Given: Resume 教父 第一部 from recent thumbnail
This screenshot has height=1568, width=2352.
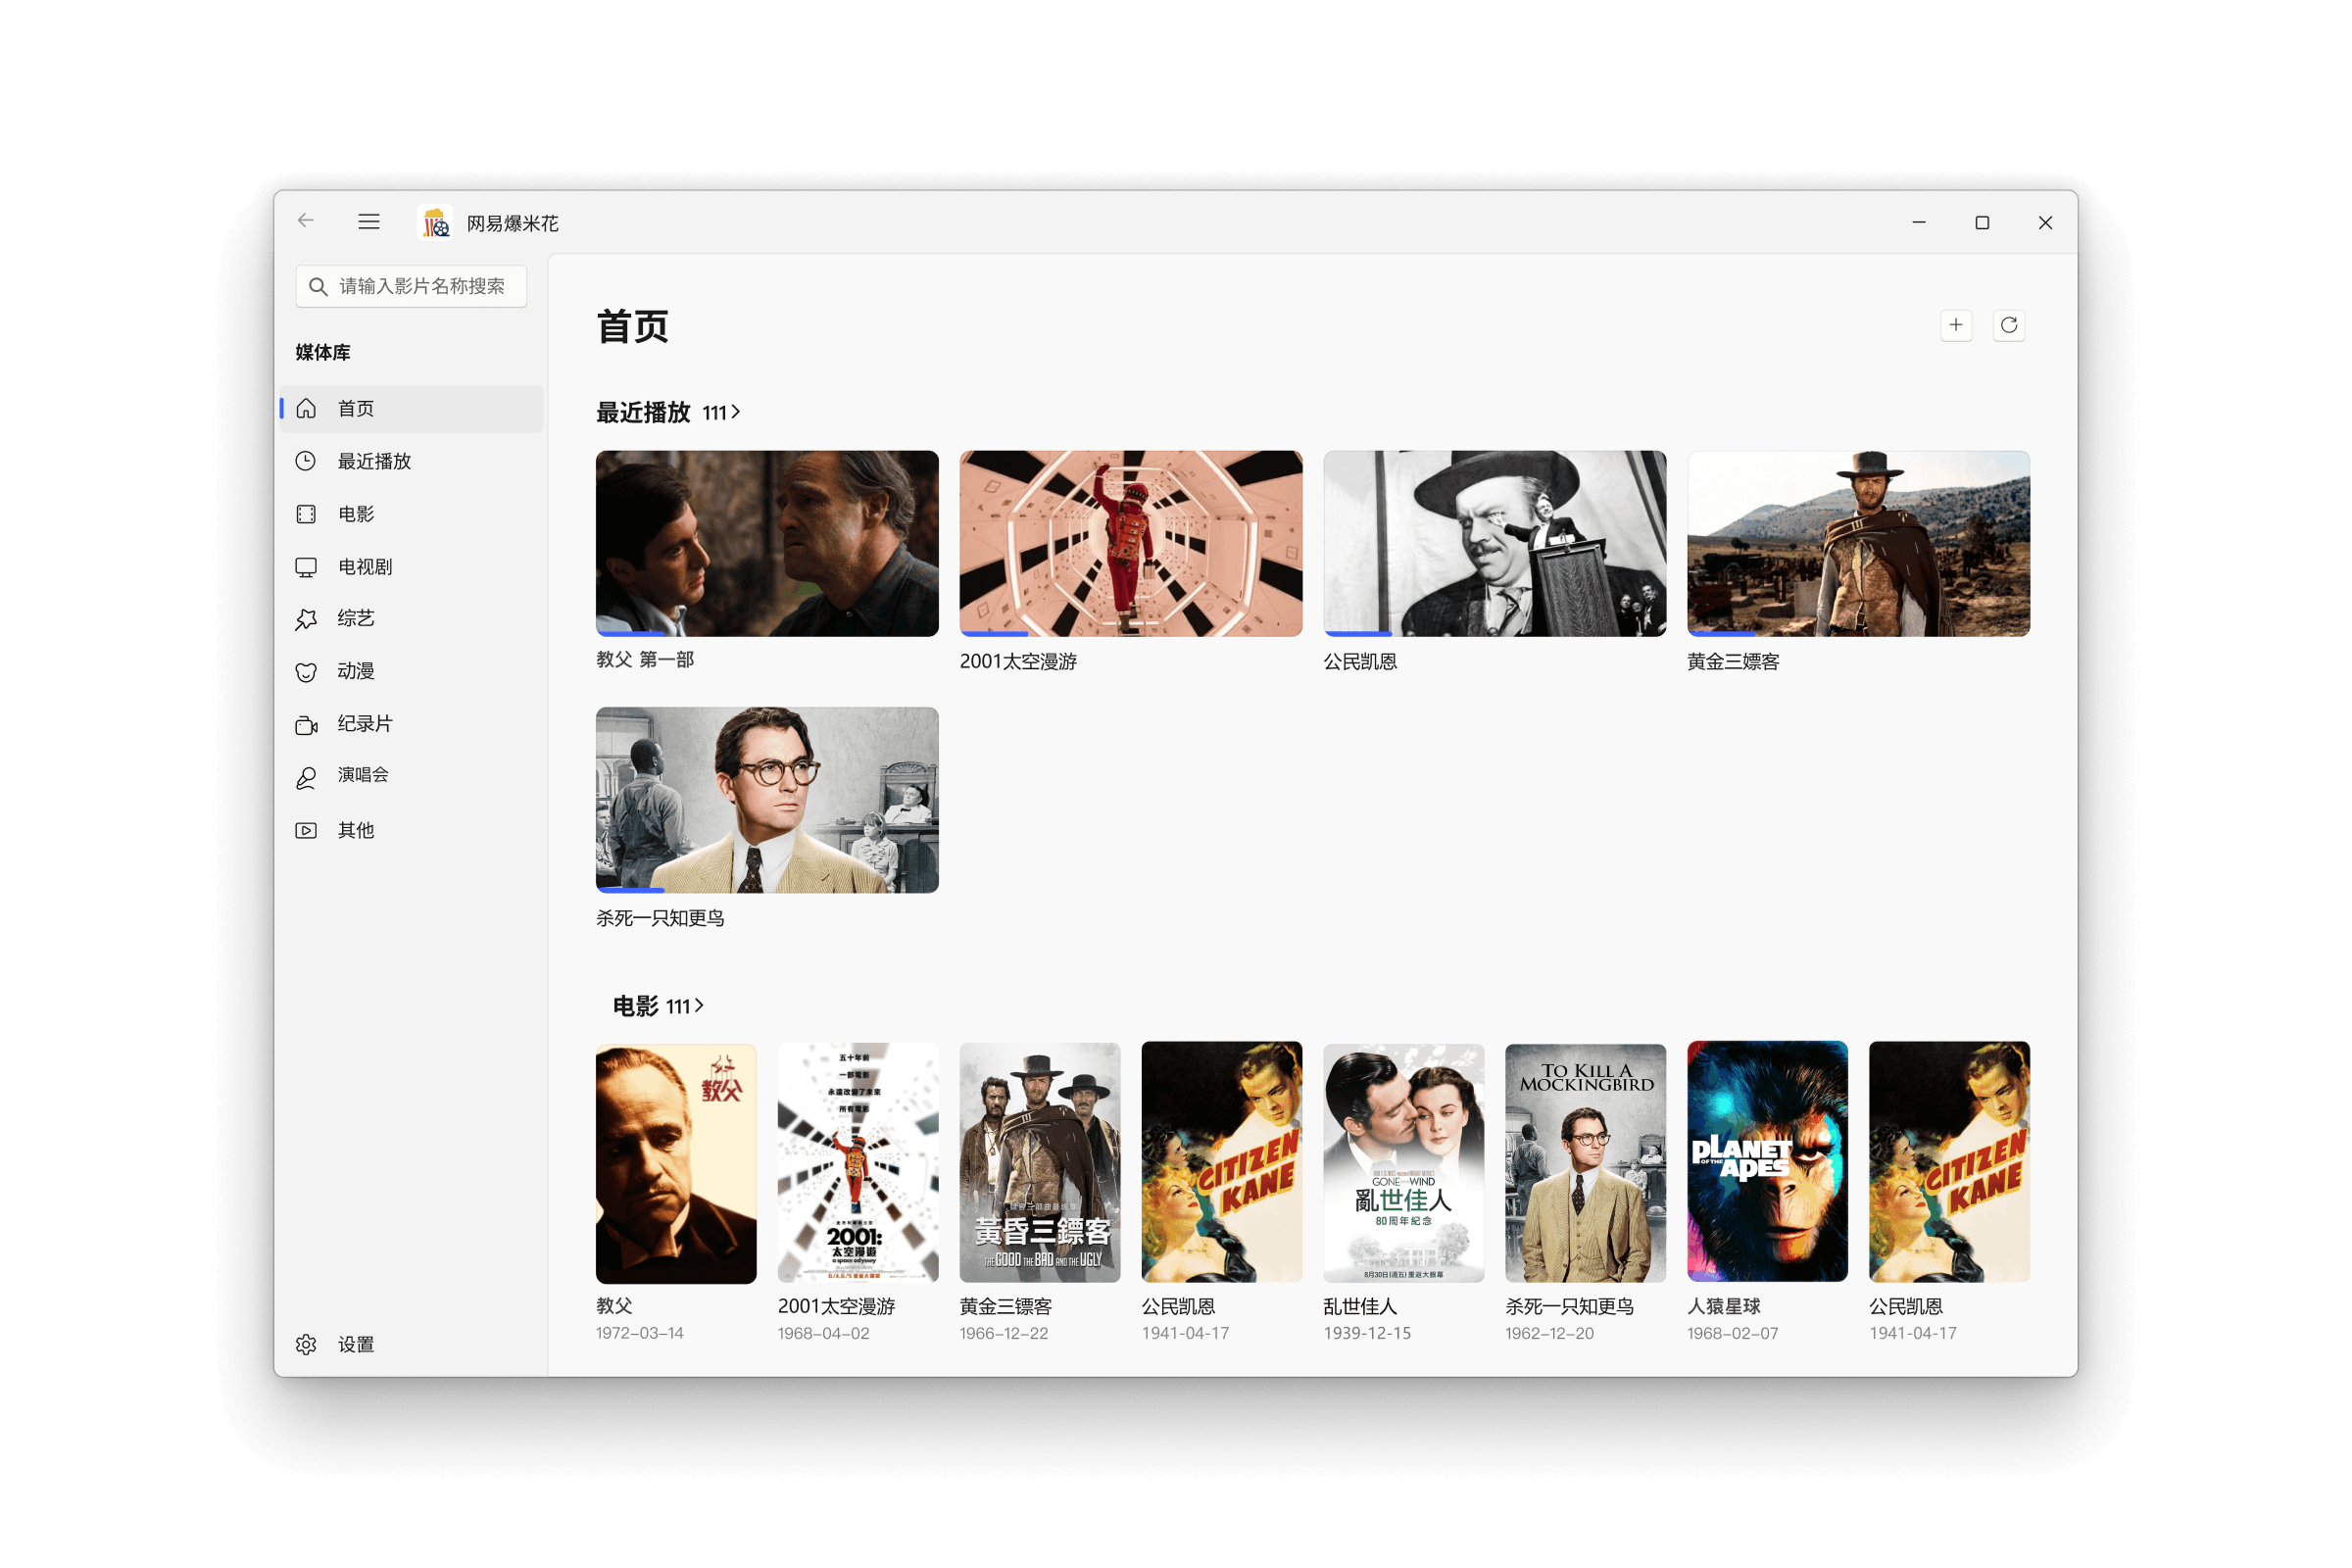Looking at the screenshot, I should pyautogui.click(x=767, y=544).
